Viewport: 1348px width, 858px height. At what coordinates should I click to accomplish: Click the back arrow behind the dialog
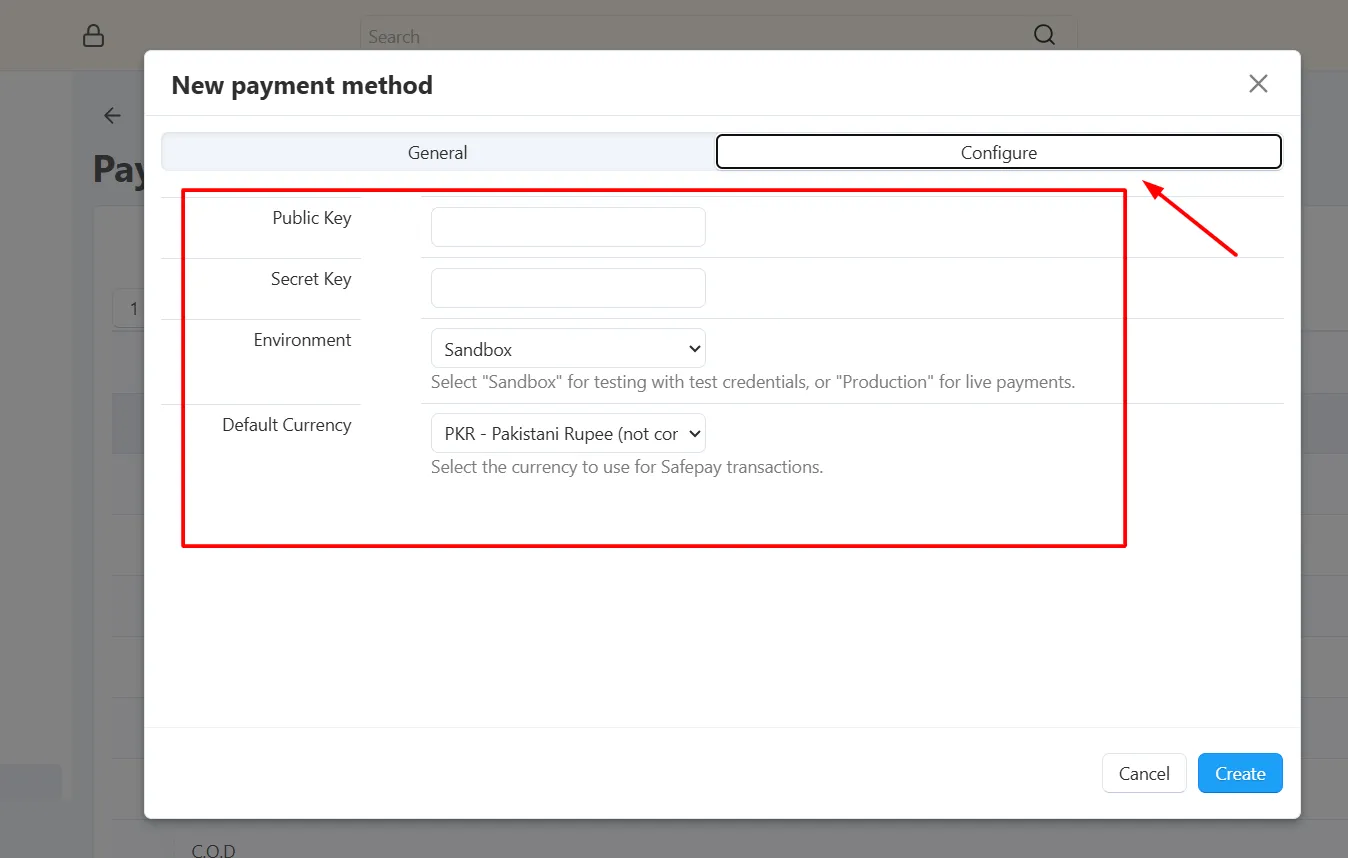[112, 116]
